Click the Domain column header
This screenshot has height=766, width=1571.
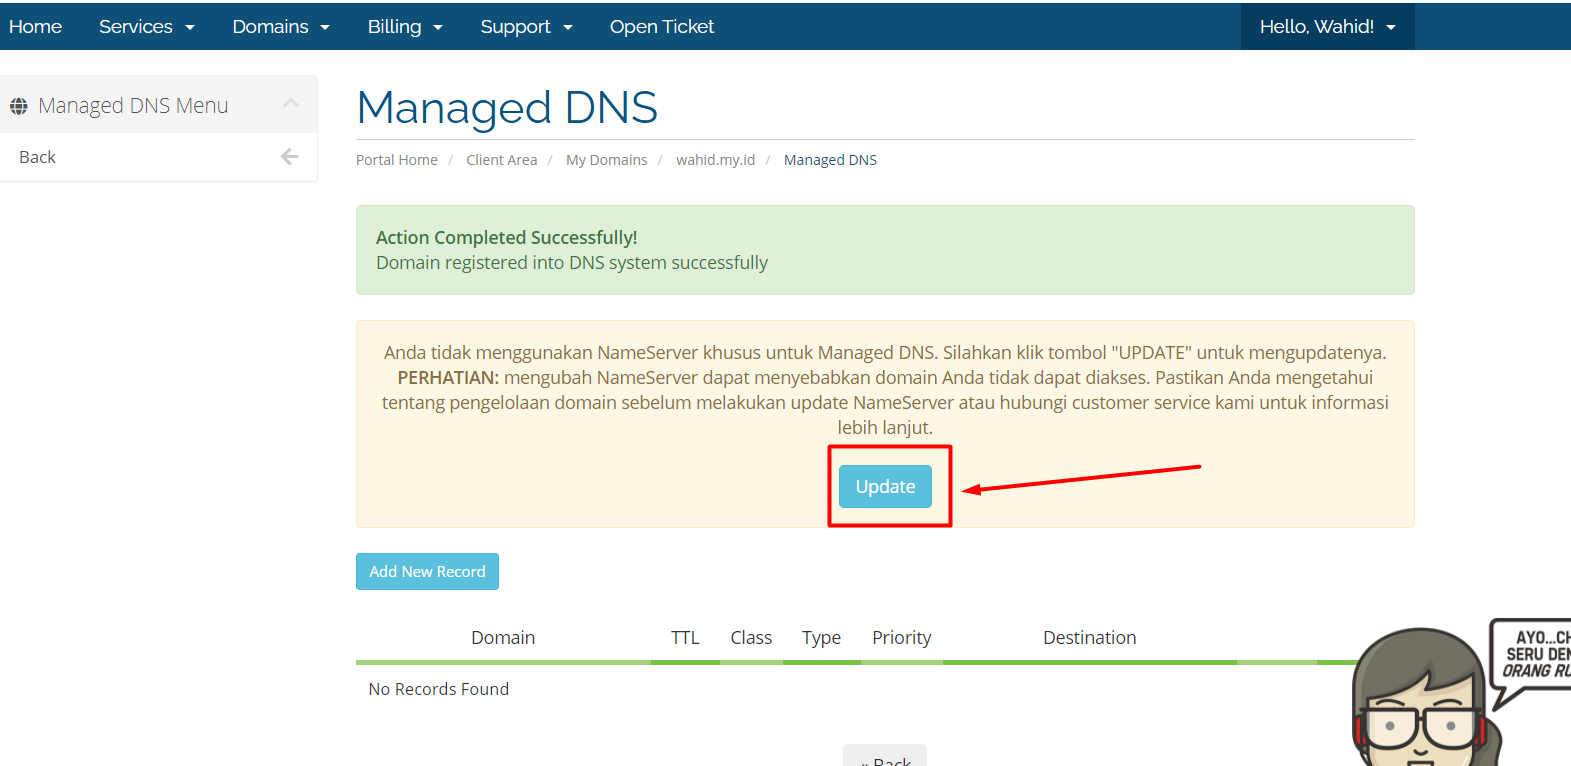(503, 638)
